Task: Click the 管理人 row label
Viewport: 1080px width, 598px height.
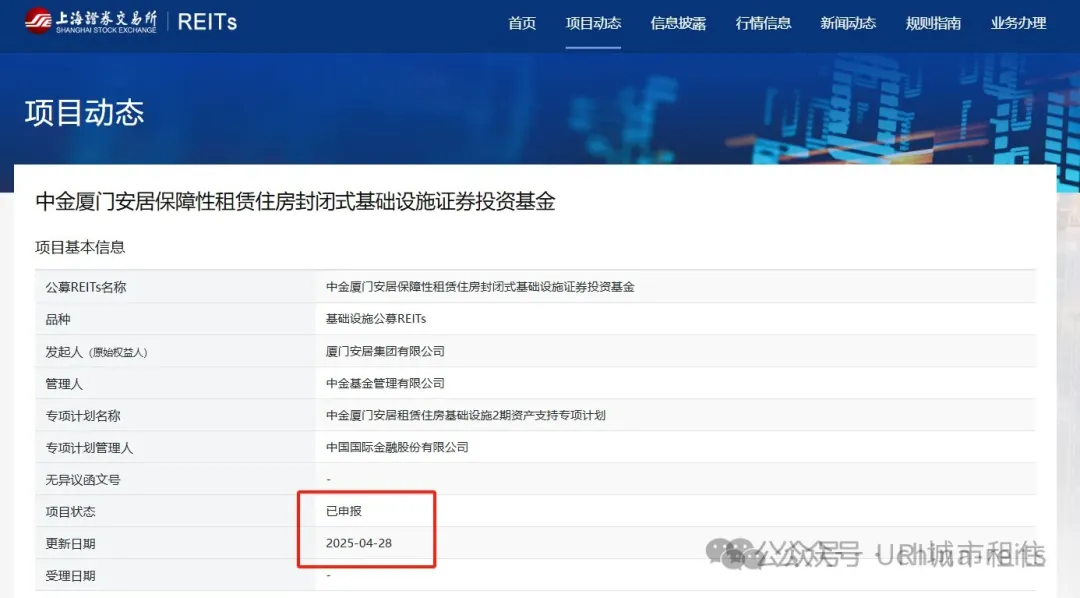Action: [64, 384]
